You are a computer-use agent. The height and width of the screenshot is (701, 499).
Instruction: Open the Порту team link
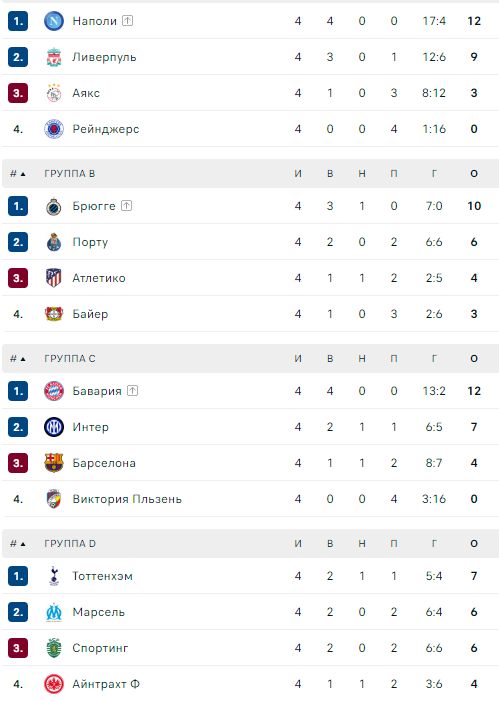(90, 242)
